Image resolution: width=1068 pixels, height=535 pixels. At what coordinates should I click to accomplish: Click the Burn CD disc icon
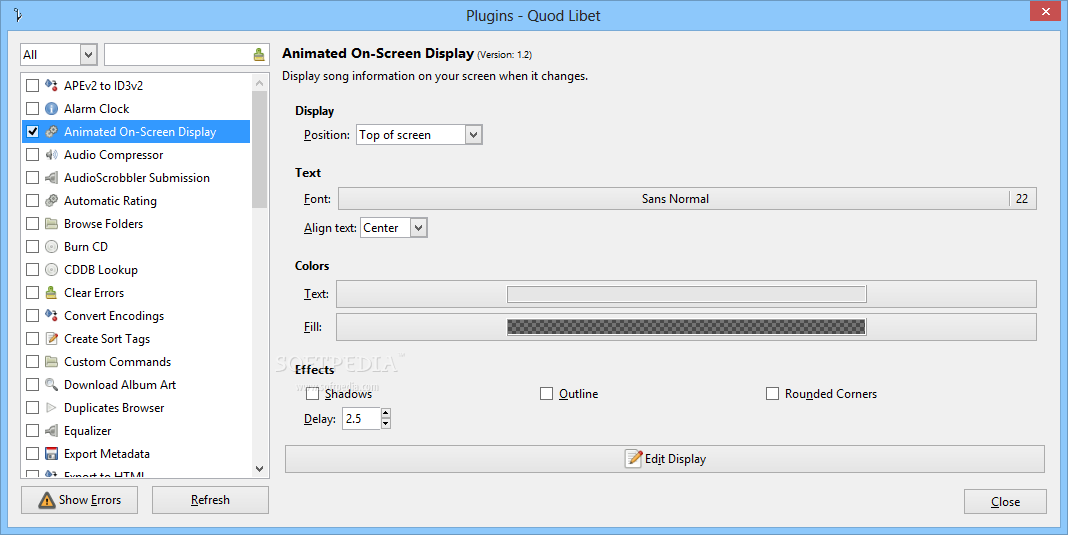tap(52, 247)
